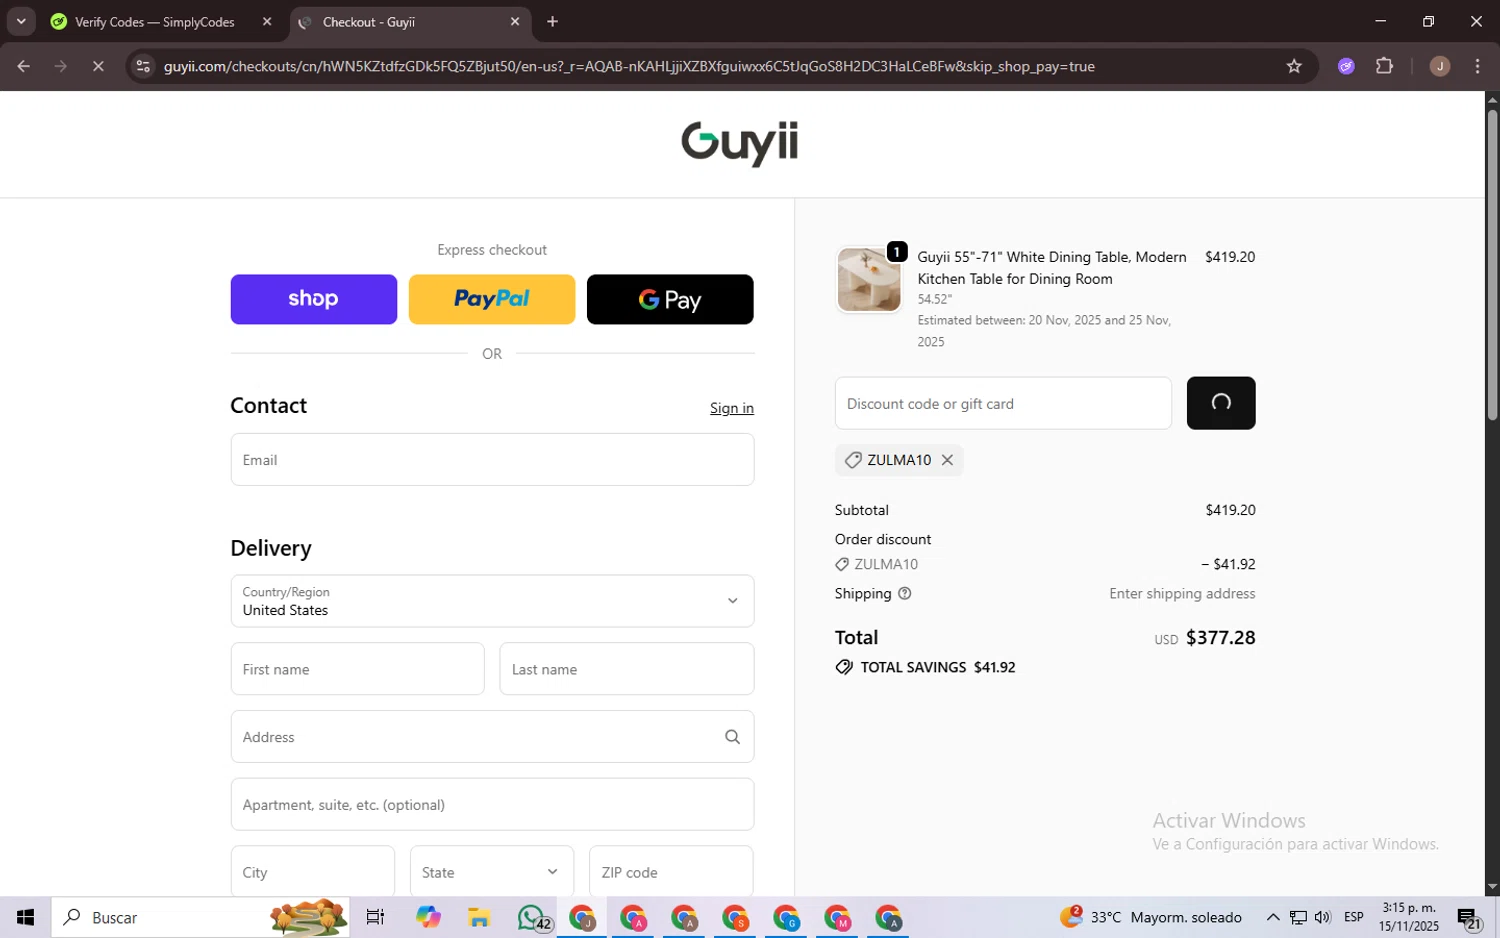Show hidden system tray icons
Screen dimensions: 1500x938
point(1273,917)
